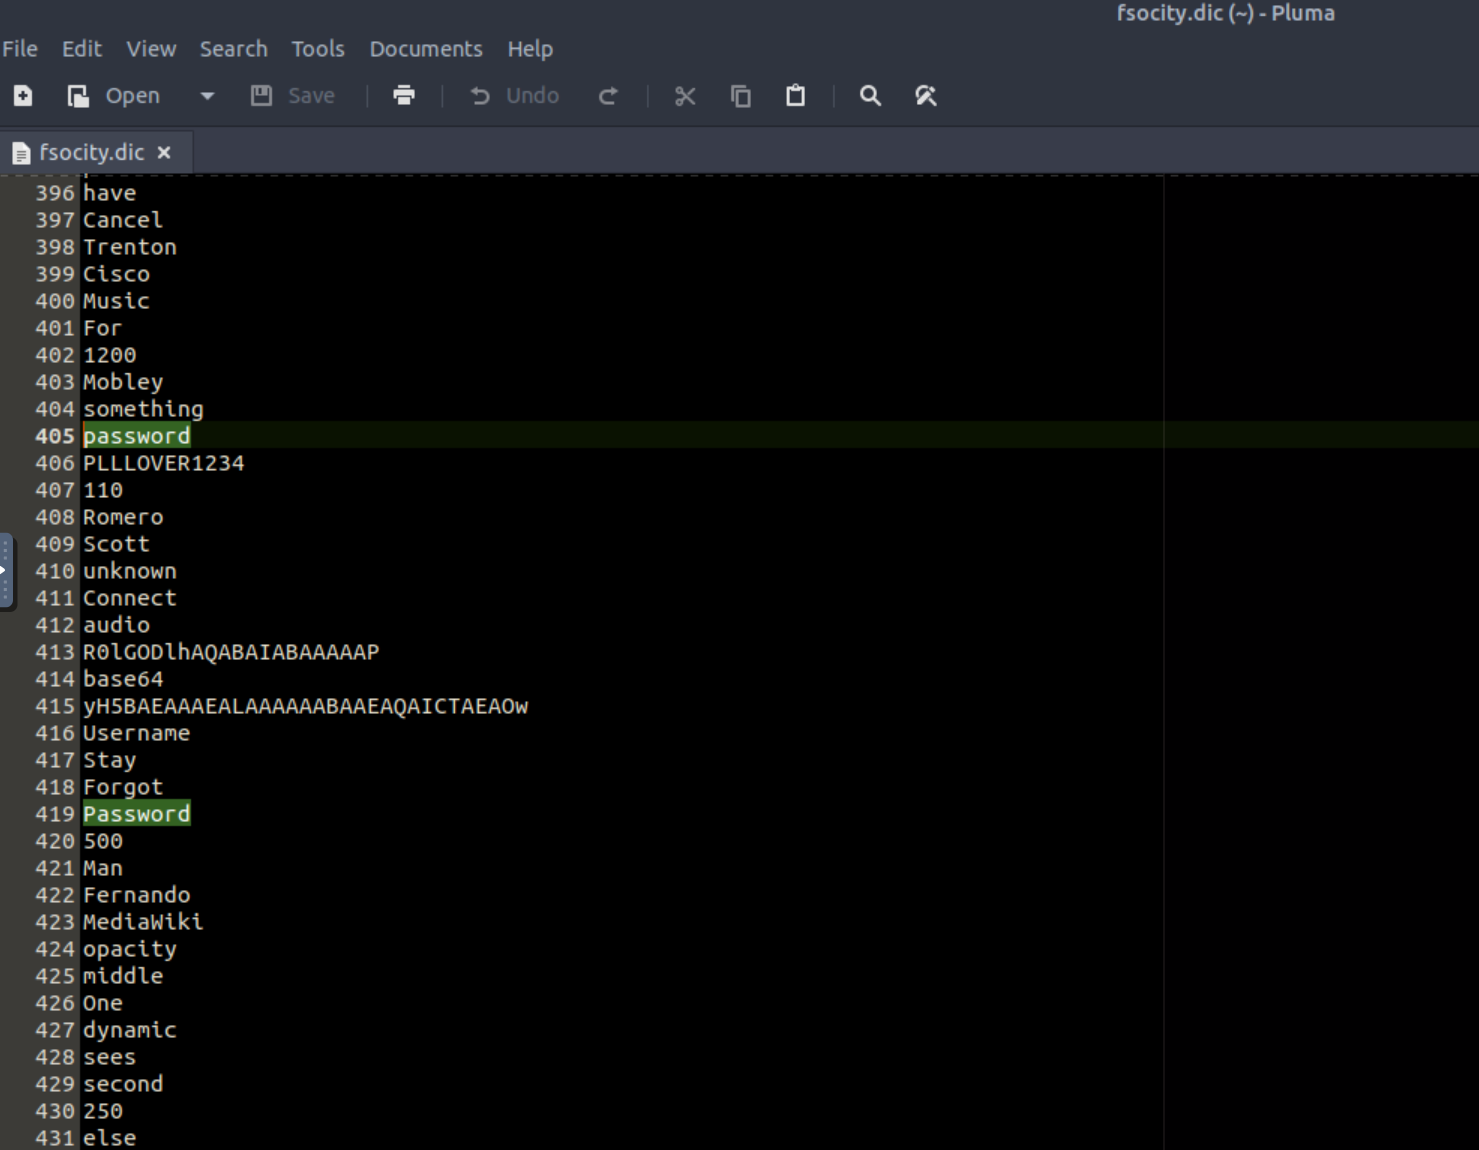
Task: Close the fsocity.dic tab
Action: [x=164, y=153]
